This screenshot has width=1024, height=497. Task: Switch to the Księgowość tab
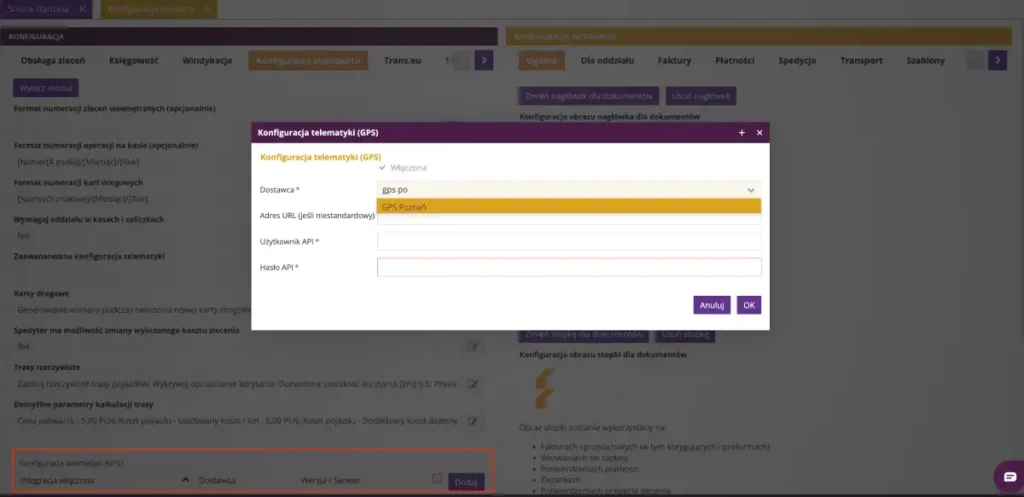pyautogui.click(x=134, y=61)
